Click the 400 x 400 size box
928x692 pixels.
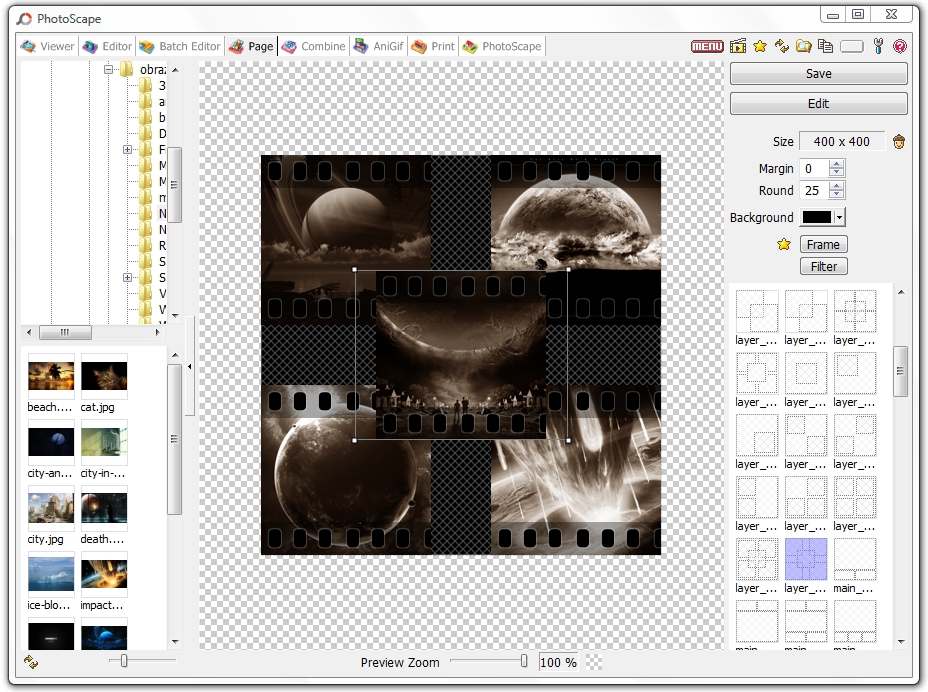pos(842,141)
